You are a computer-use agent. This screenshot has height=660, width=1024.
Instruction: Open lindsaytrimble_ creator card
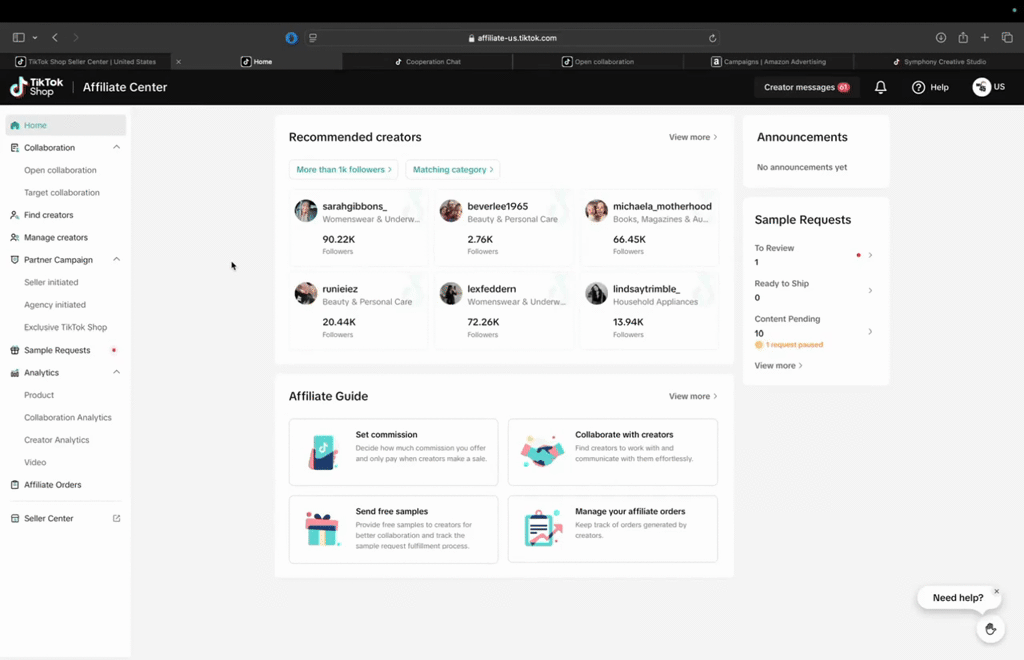(x=648, y=311)
